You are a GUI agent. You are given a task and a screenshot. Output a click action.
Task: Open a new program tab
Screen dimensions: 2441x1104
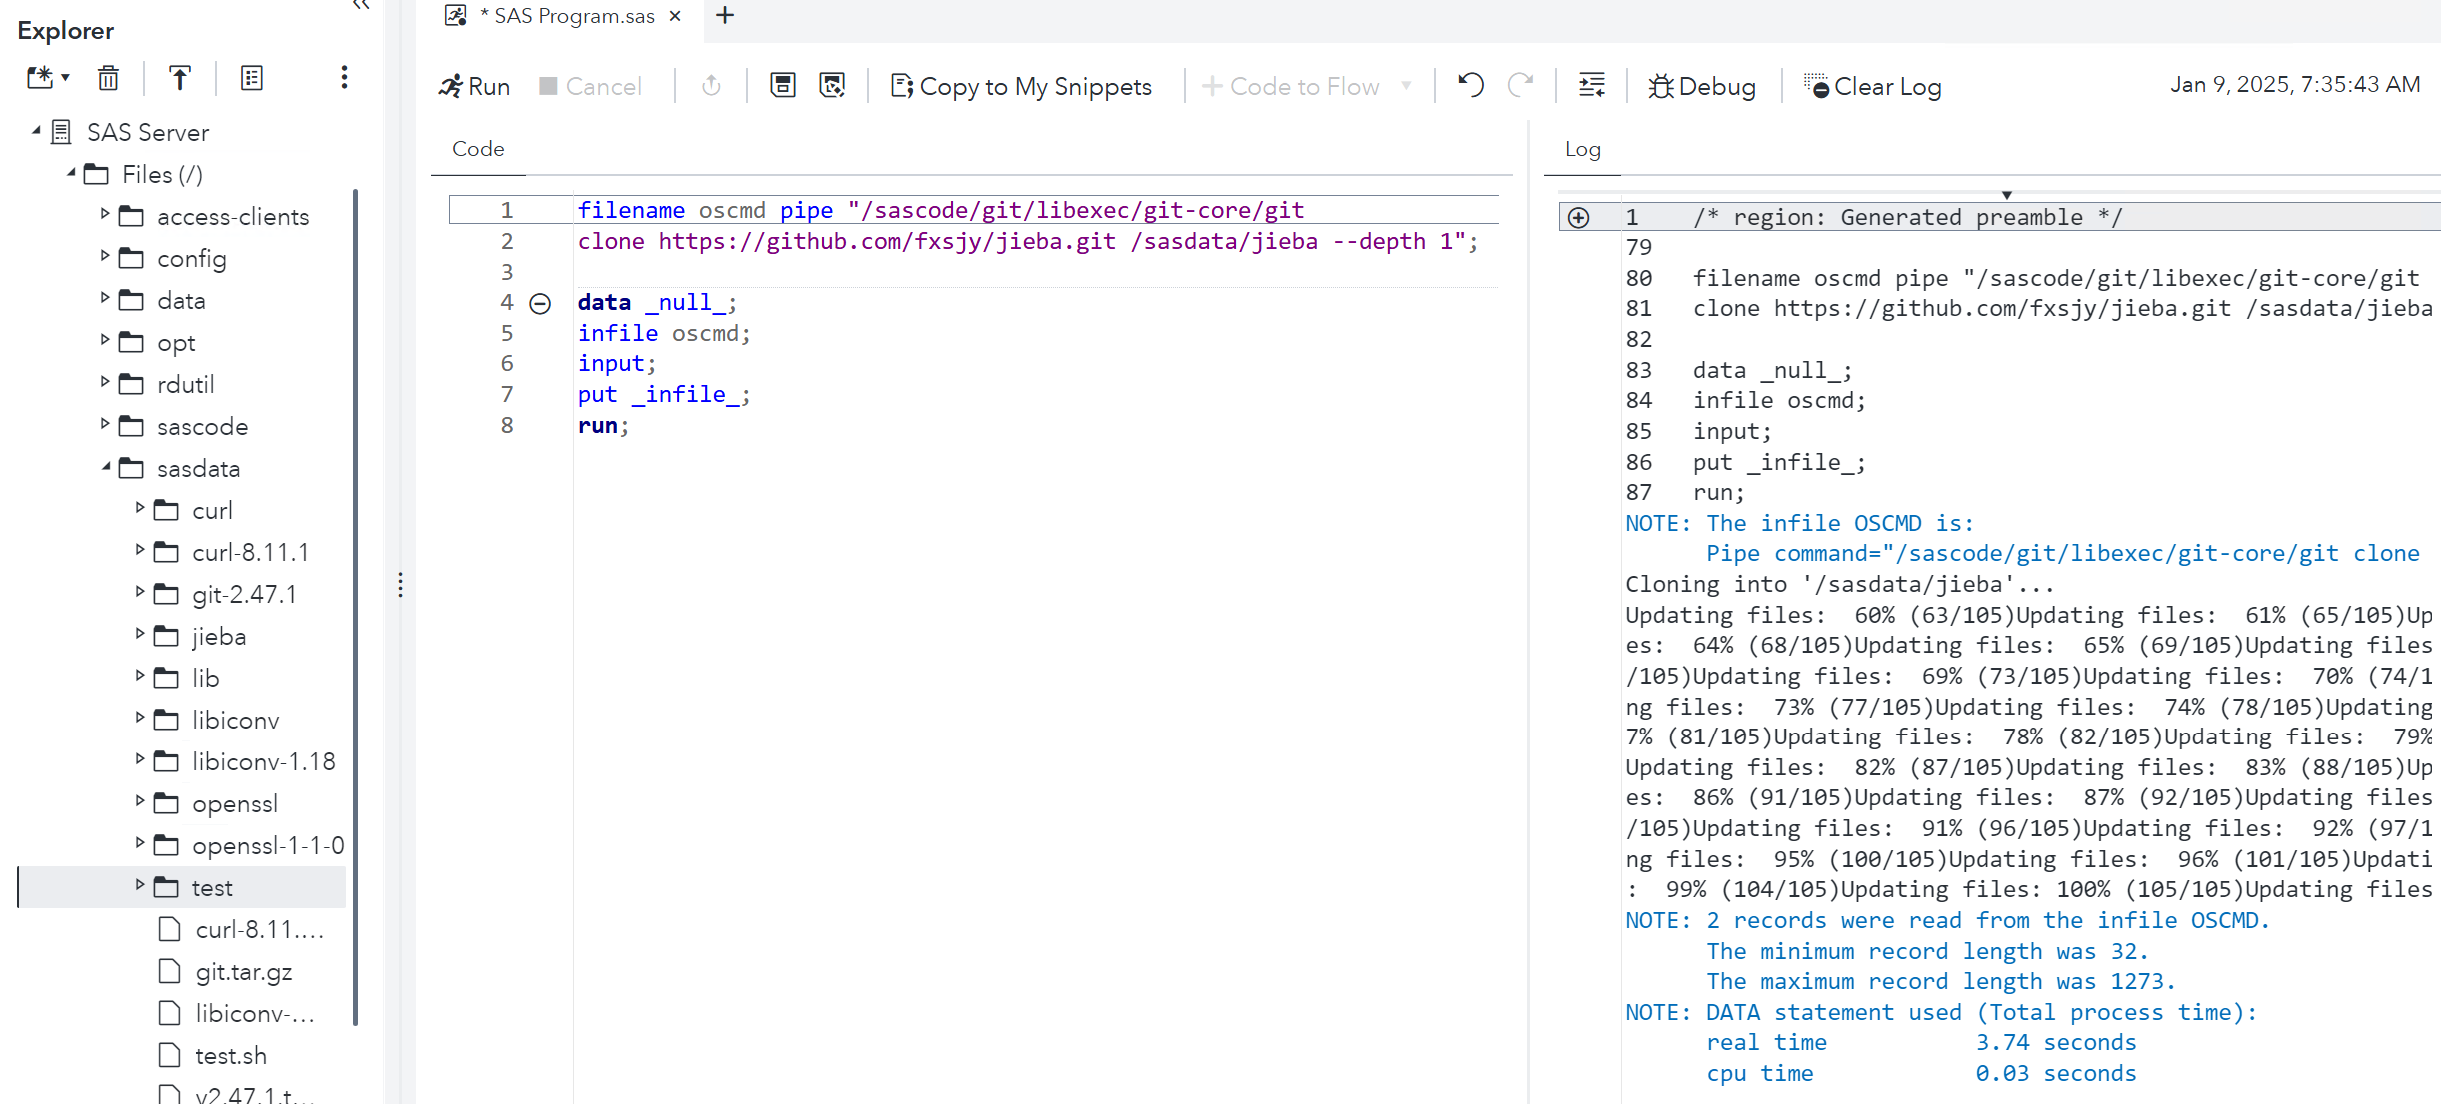[724, 16]
